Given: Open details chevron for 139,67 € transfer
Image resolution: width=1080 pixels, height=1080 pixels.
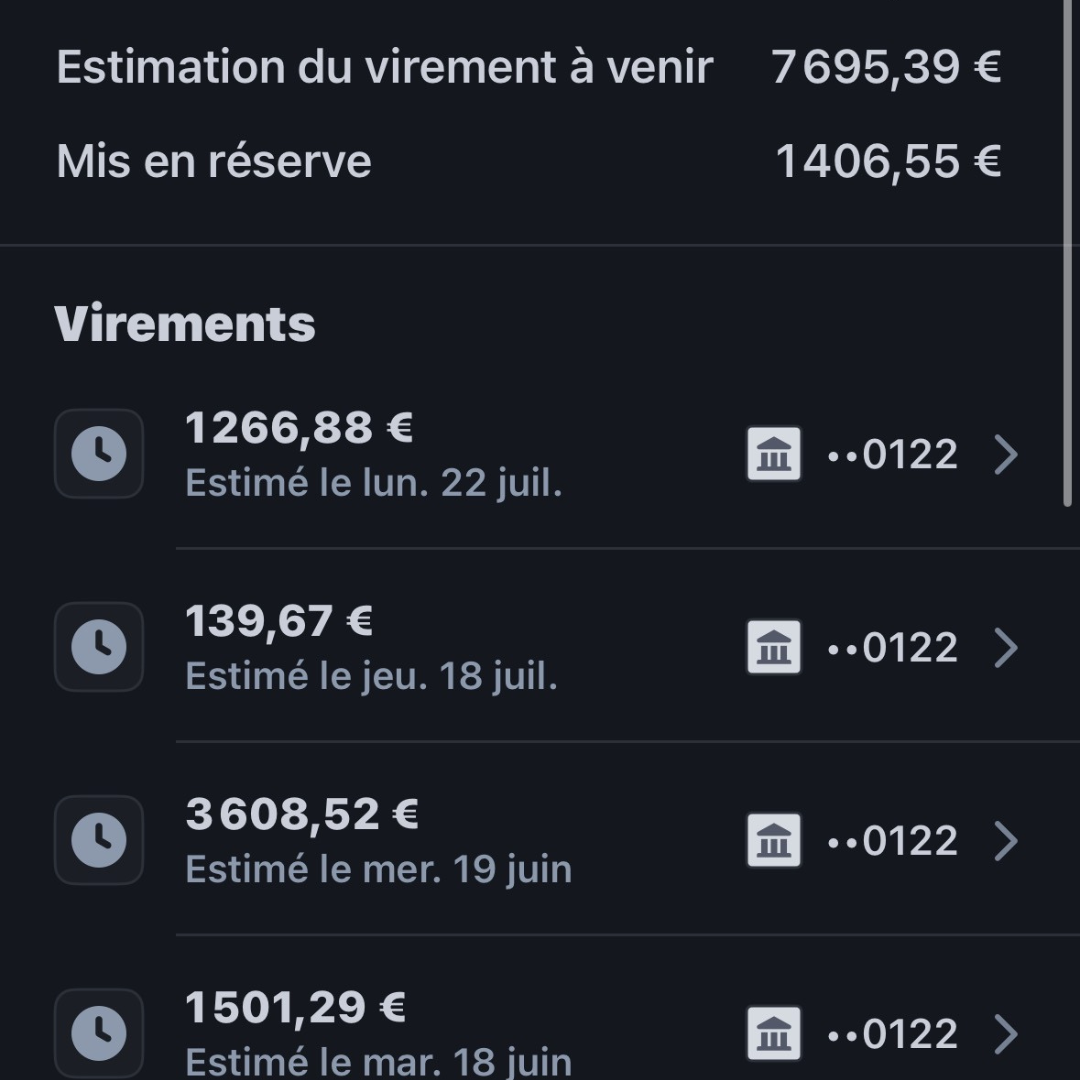Looking at the screenshot, I should click(1006, 648).
